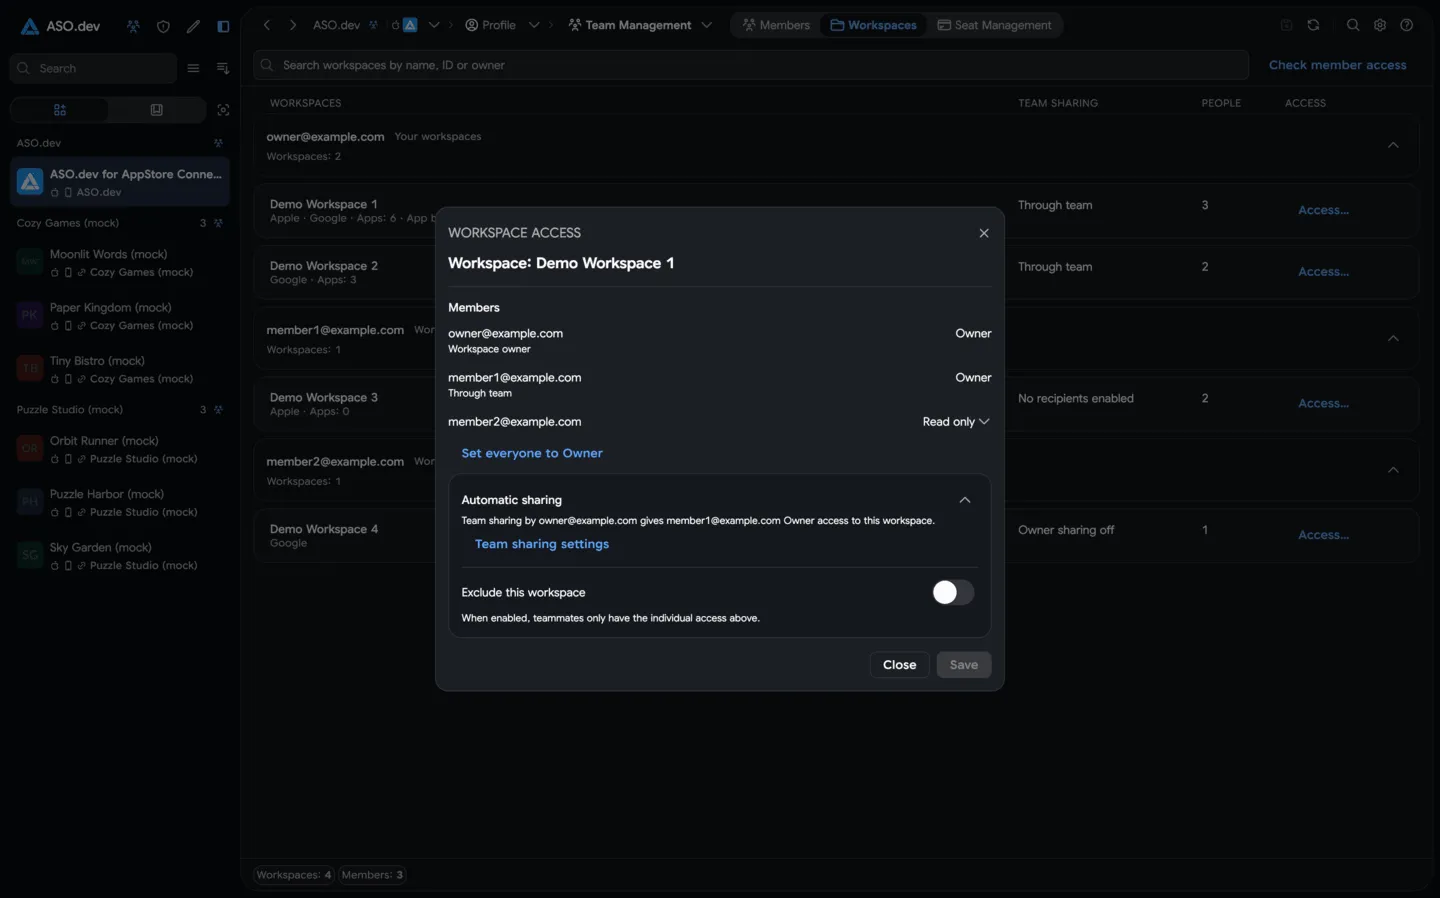Select the bookmark view segment in sidebar
The image size is (1440, 898).
coord(156,110)
